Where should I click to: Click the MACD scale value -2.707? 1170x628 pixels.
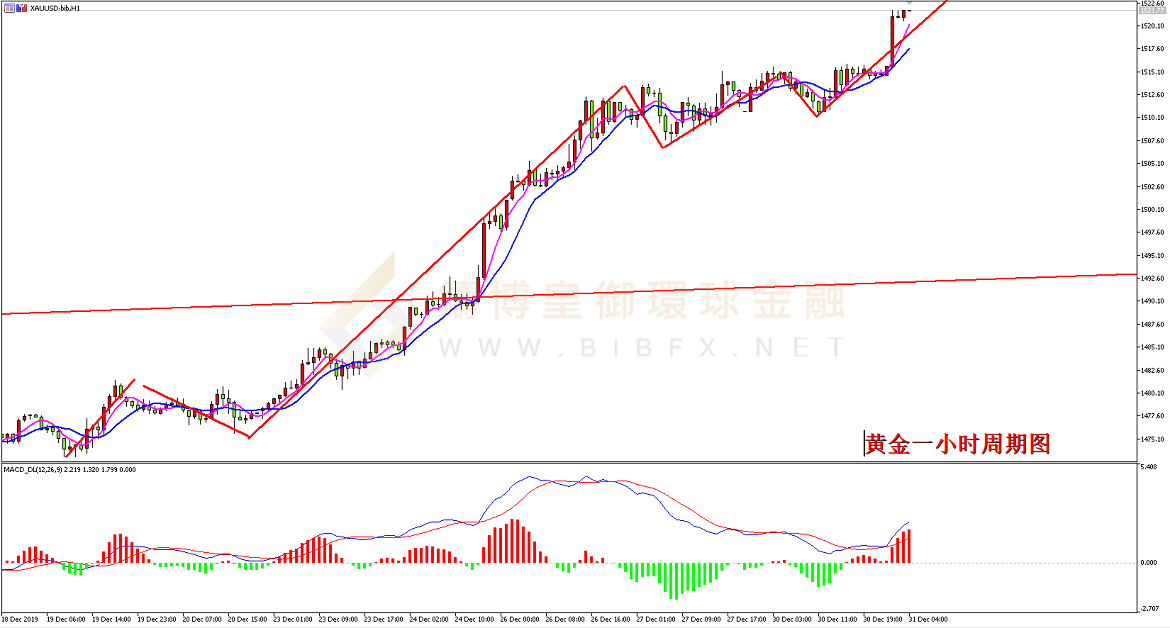pos(1150,607)
